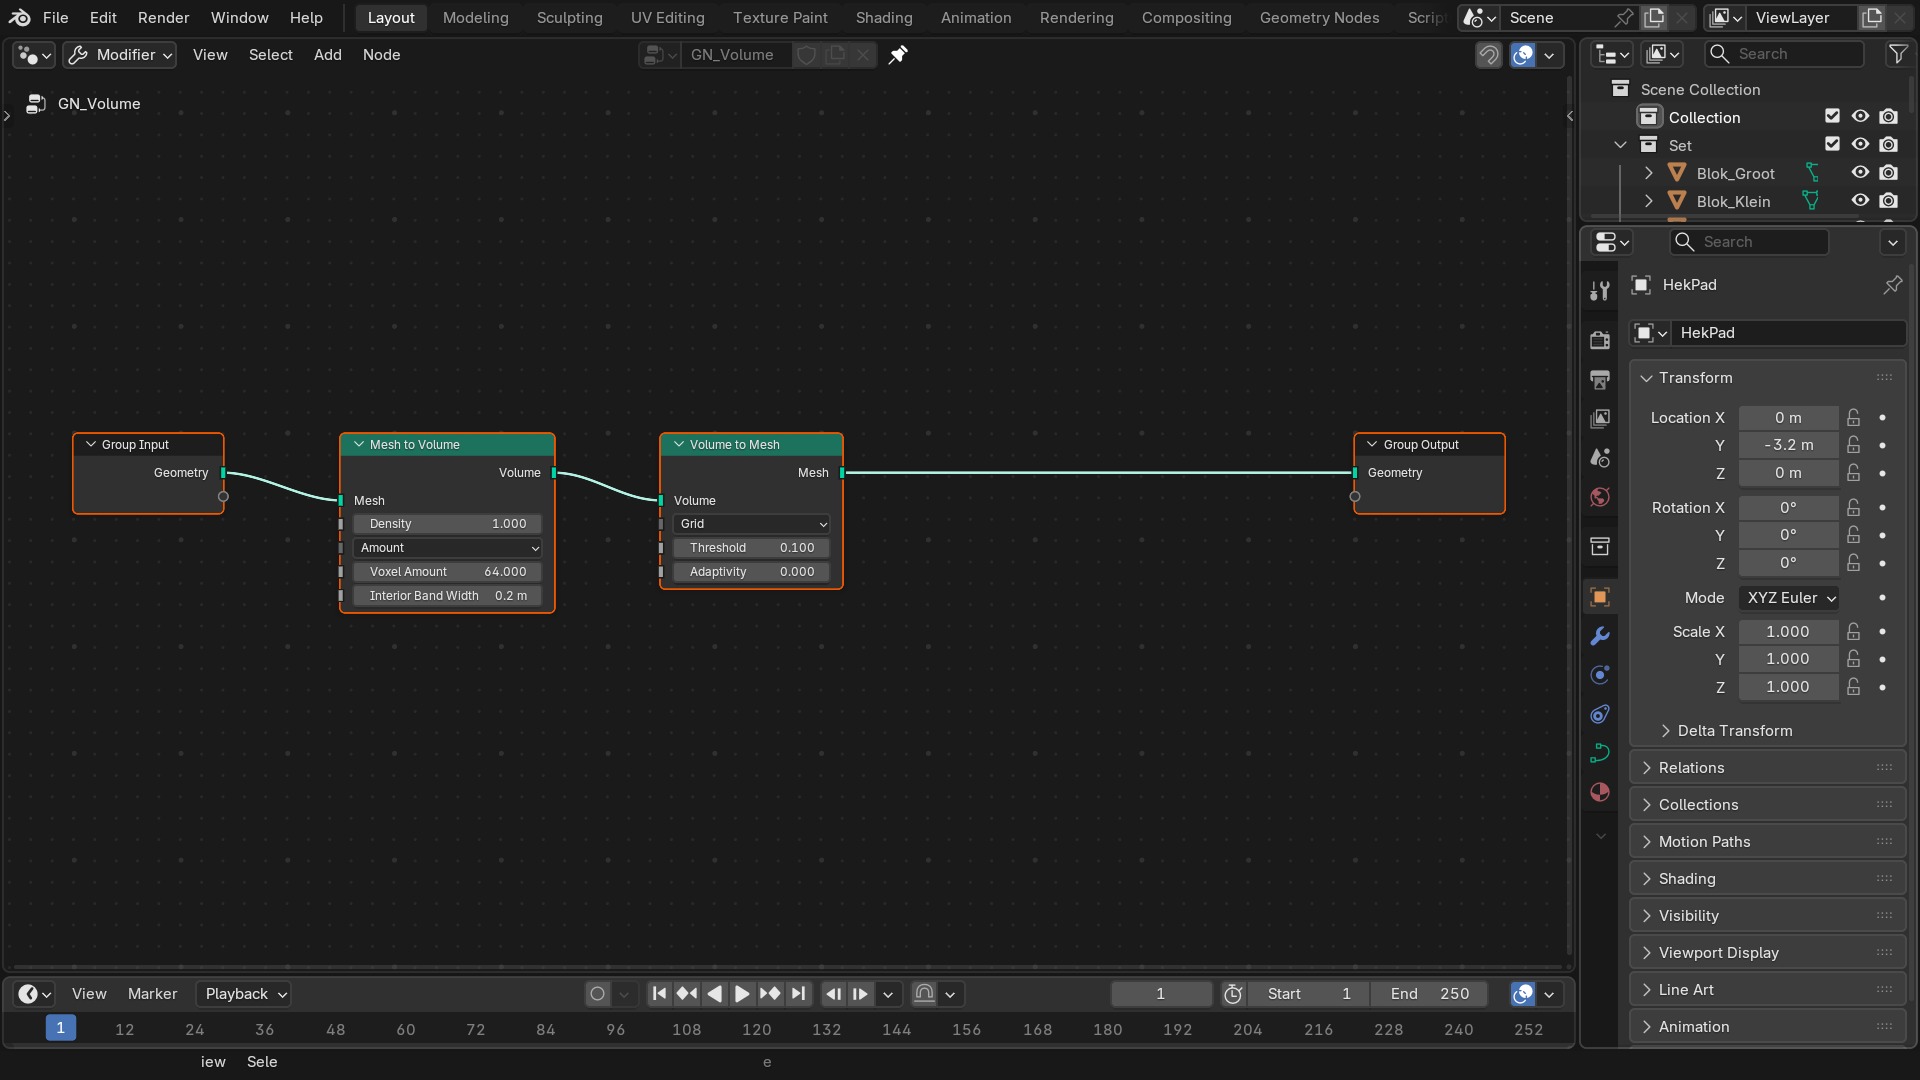The height and width of the screenshot is (1080, 1920).
Task: Switch to the Shading workspace tab
Action: pyautogui.click(x=884, y=18)
